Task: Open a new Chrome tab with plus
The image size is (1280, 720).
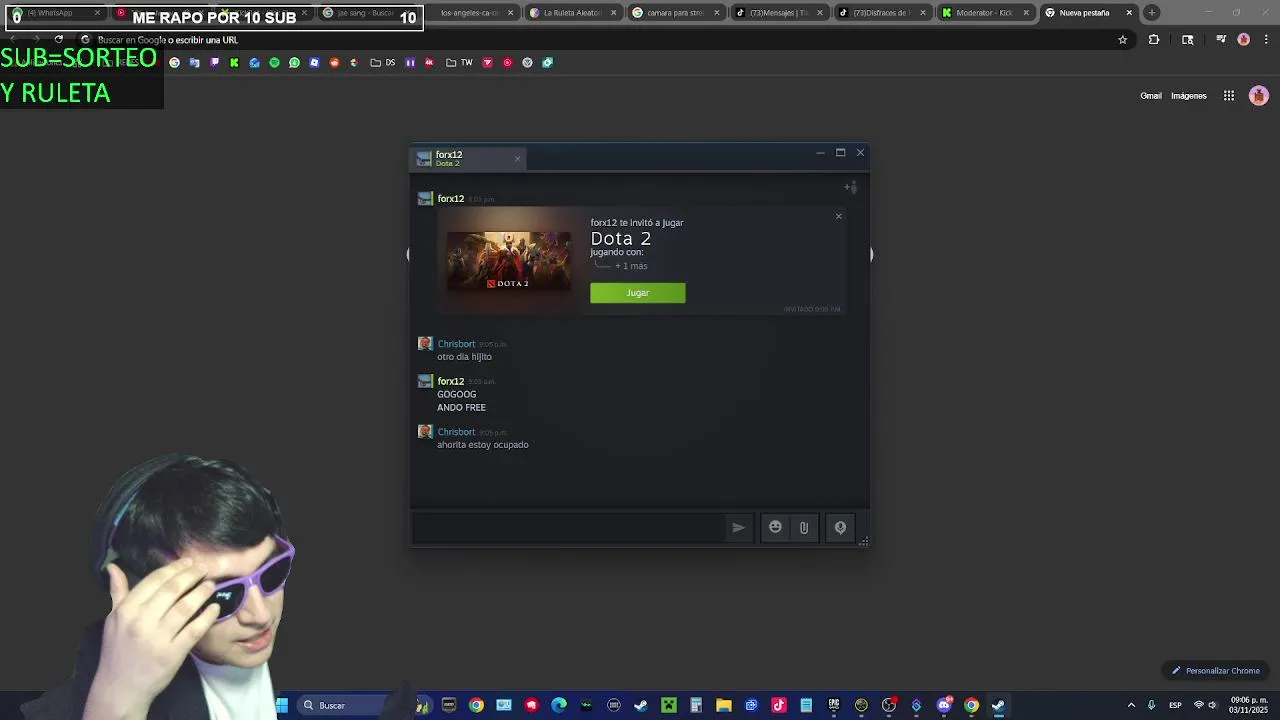Action: pos(1152,13)
